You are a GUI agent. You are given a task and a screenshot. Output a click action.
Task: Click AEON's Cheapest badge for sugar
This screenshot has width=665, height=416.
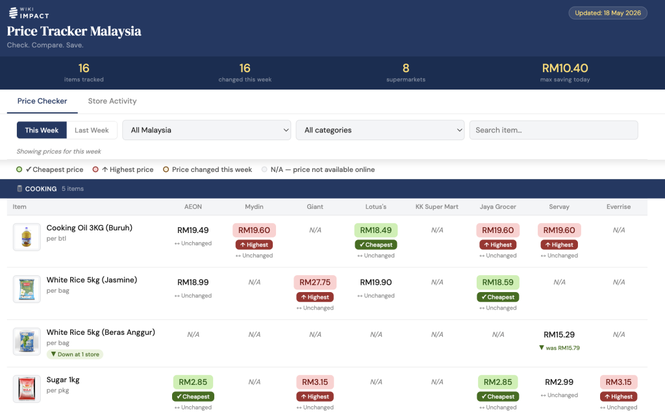pos(193,397)
